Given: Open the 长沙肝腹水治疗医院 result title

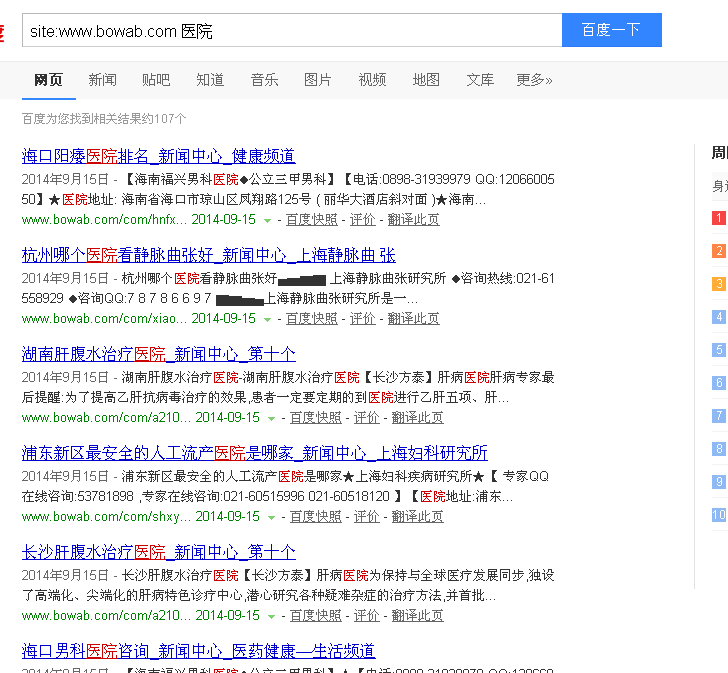Looking at the screenshot, I should pyautogui.click(x=158, y=552).
